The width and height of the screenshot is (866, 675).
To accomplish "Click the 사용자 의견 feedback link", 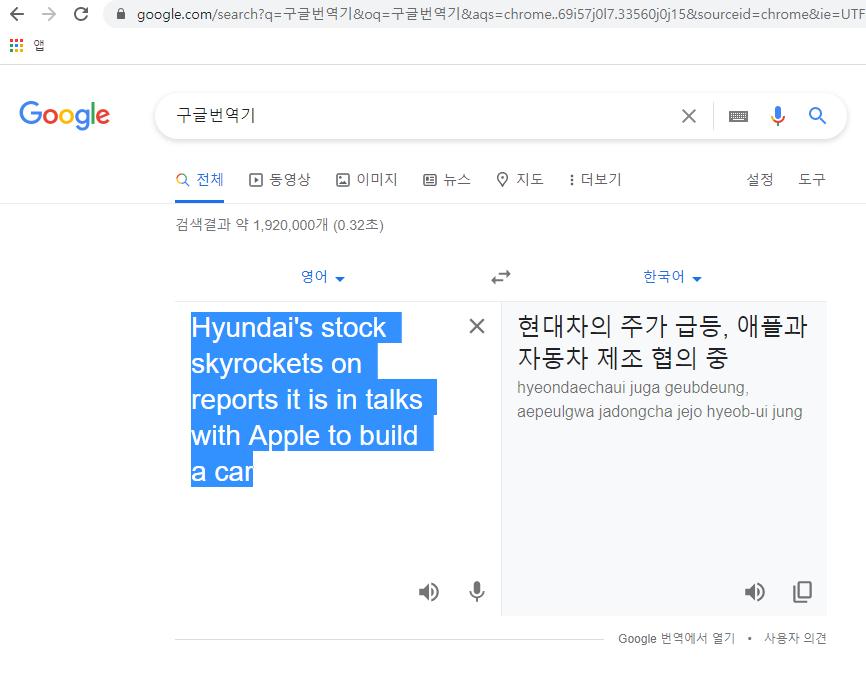I will pos(795,639).
